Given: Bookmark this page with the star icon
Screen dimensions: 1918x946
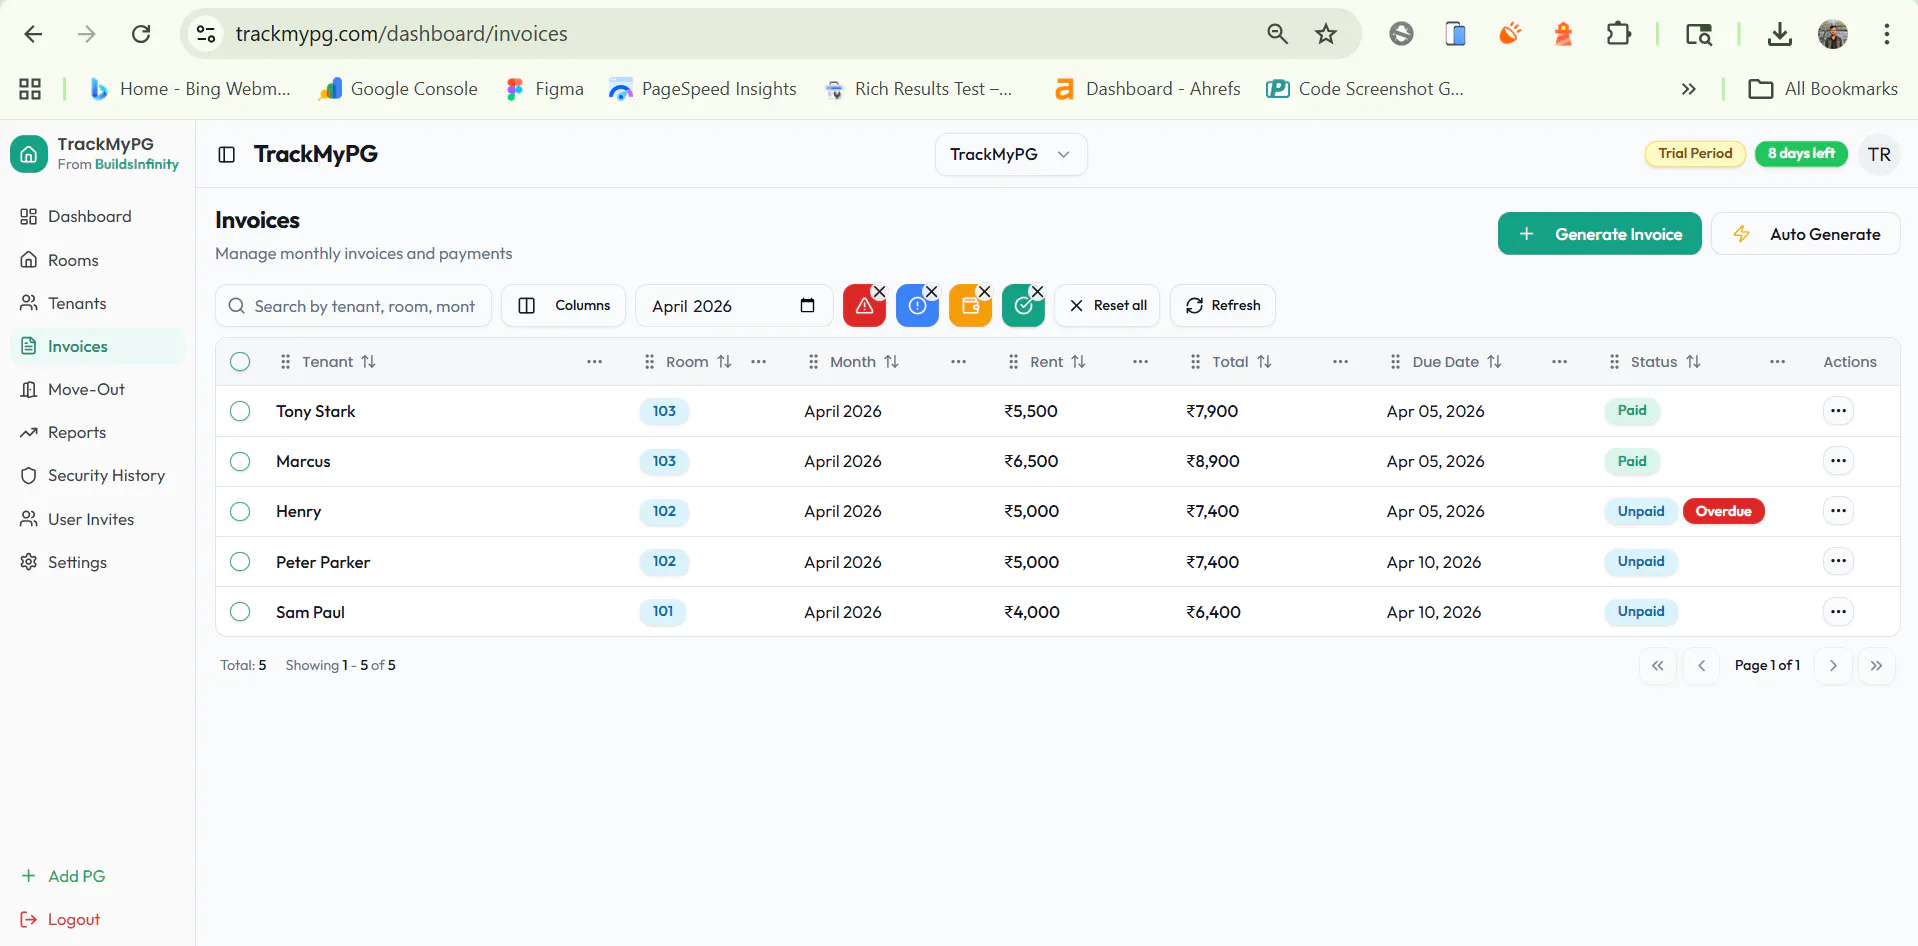Looking at the screenshot, I should point(1326,34).
